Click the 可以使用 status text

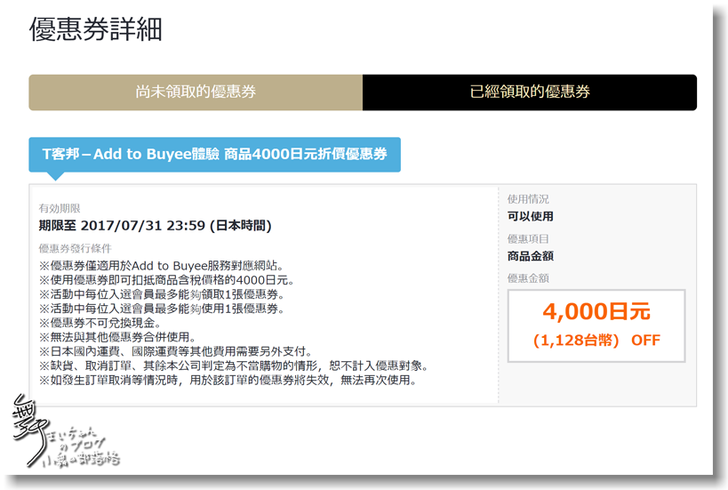[530, 216]
